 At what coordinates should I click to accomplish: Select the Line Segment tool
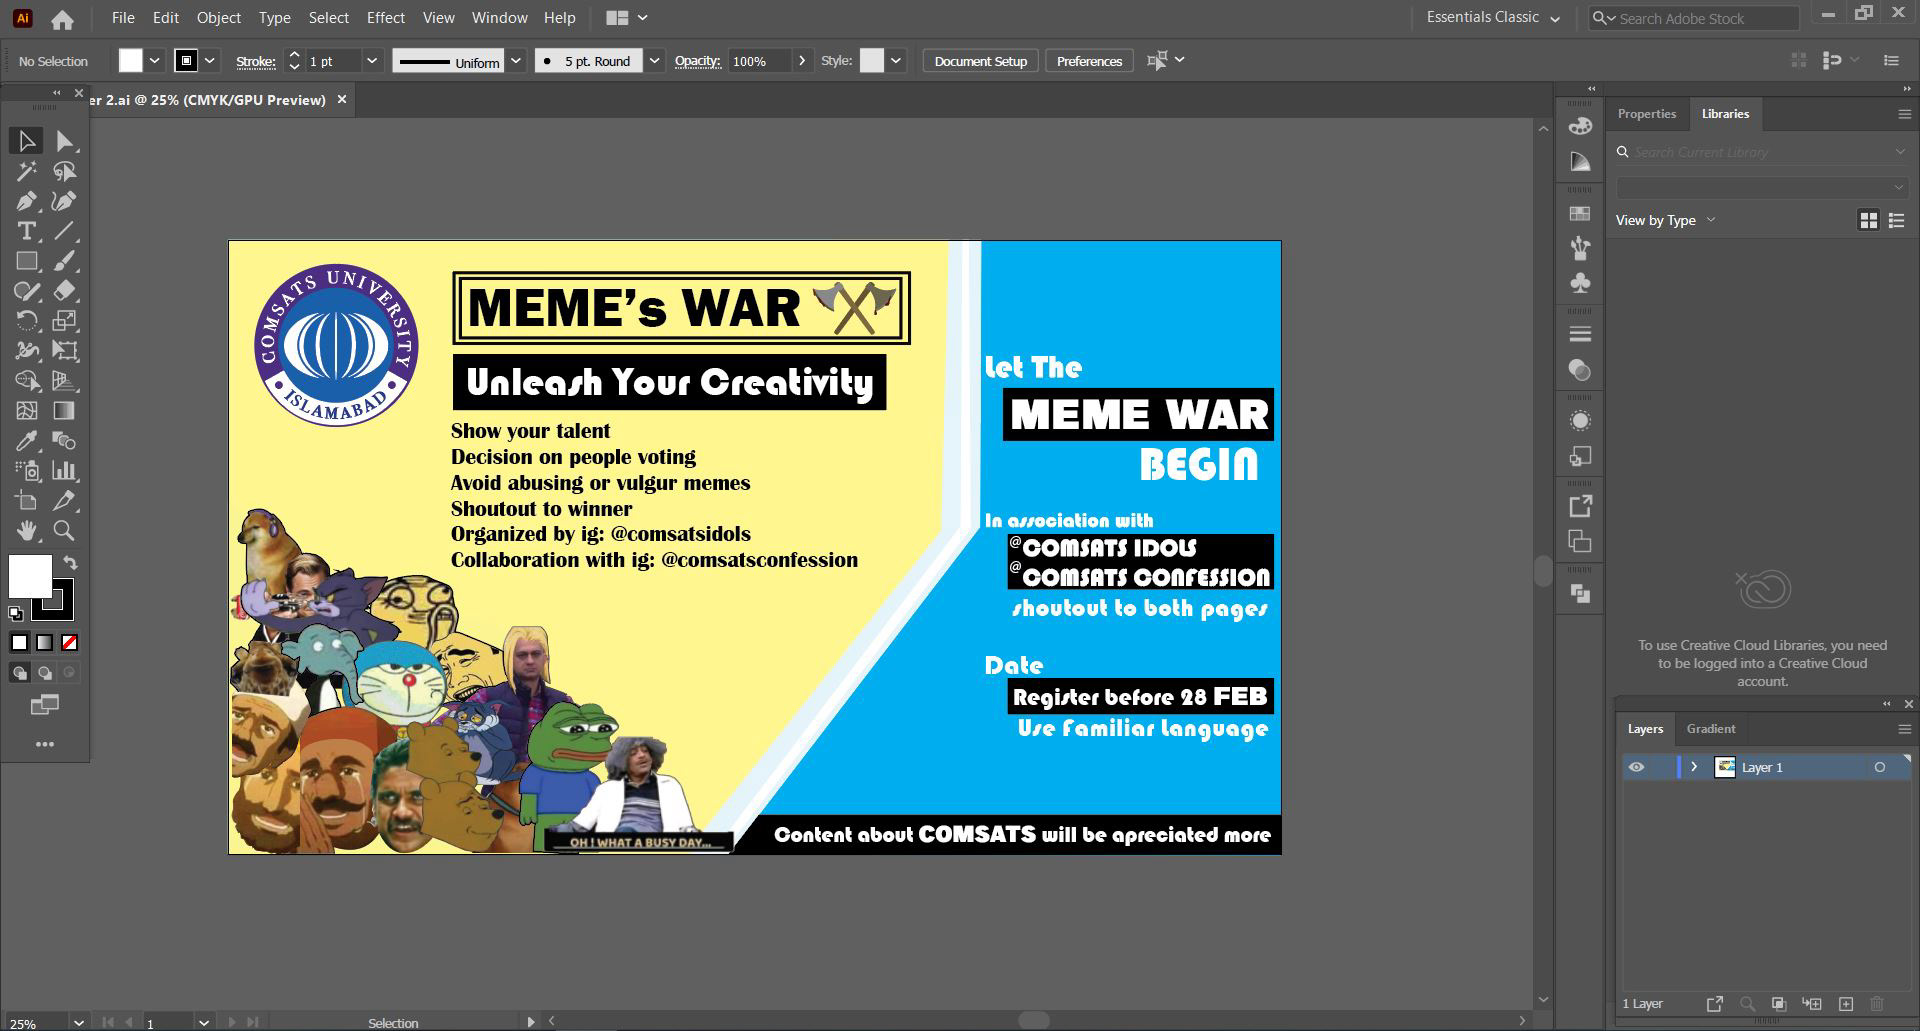(64, 231)
